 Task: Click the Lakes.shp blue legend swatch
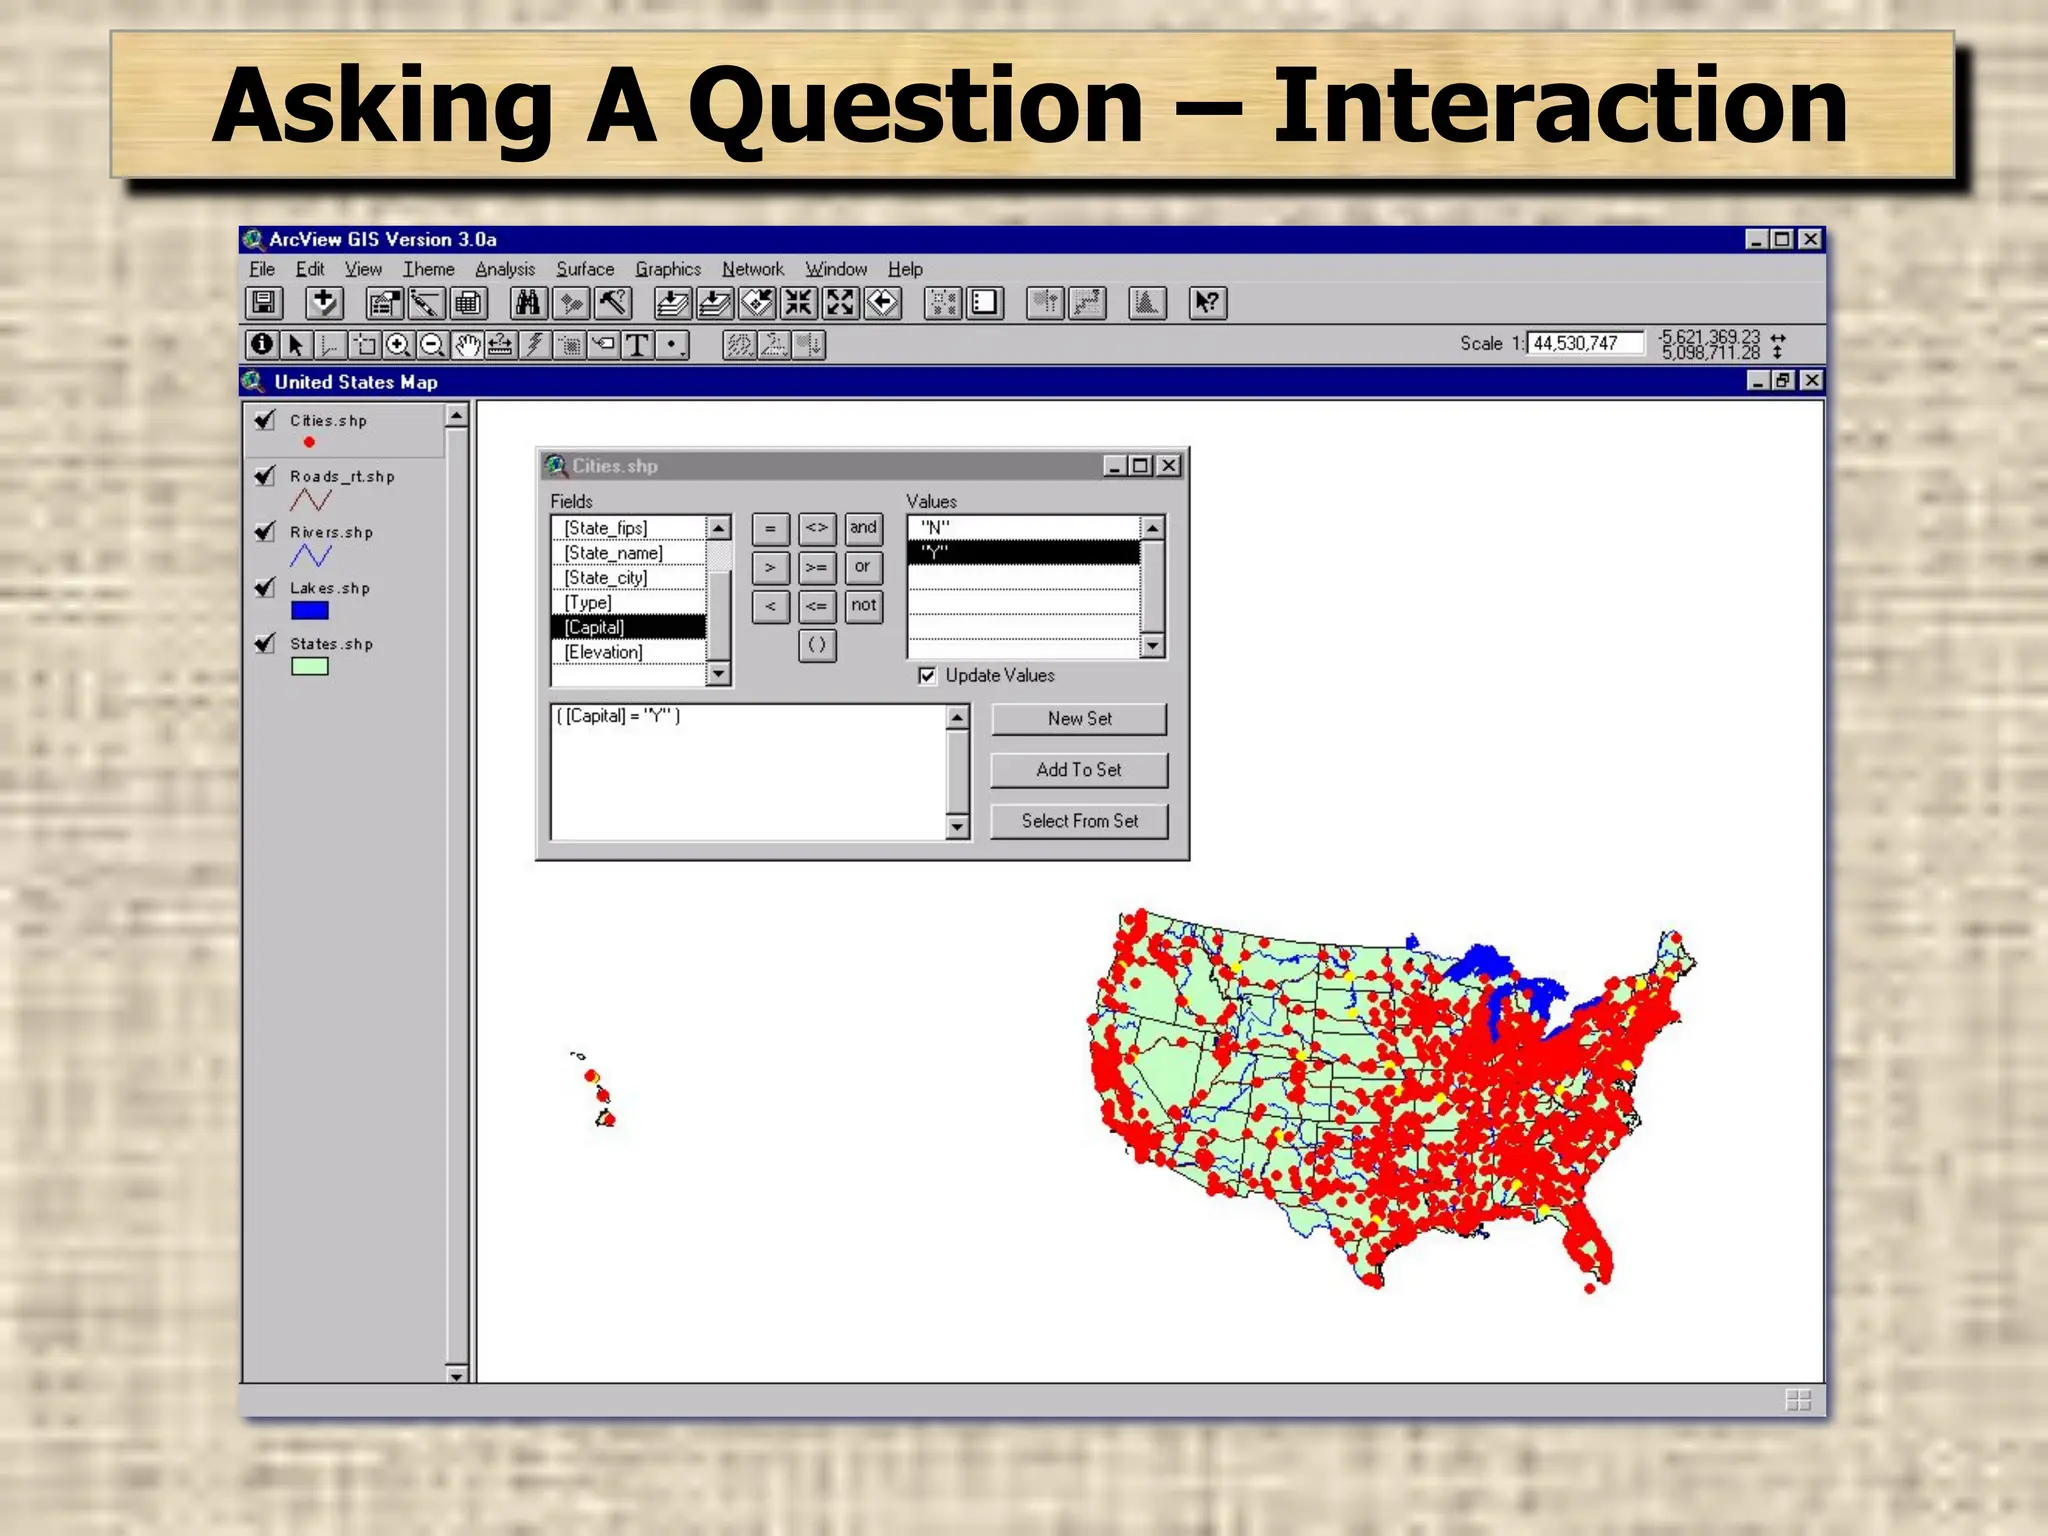click(310, 611)
